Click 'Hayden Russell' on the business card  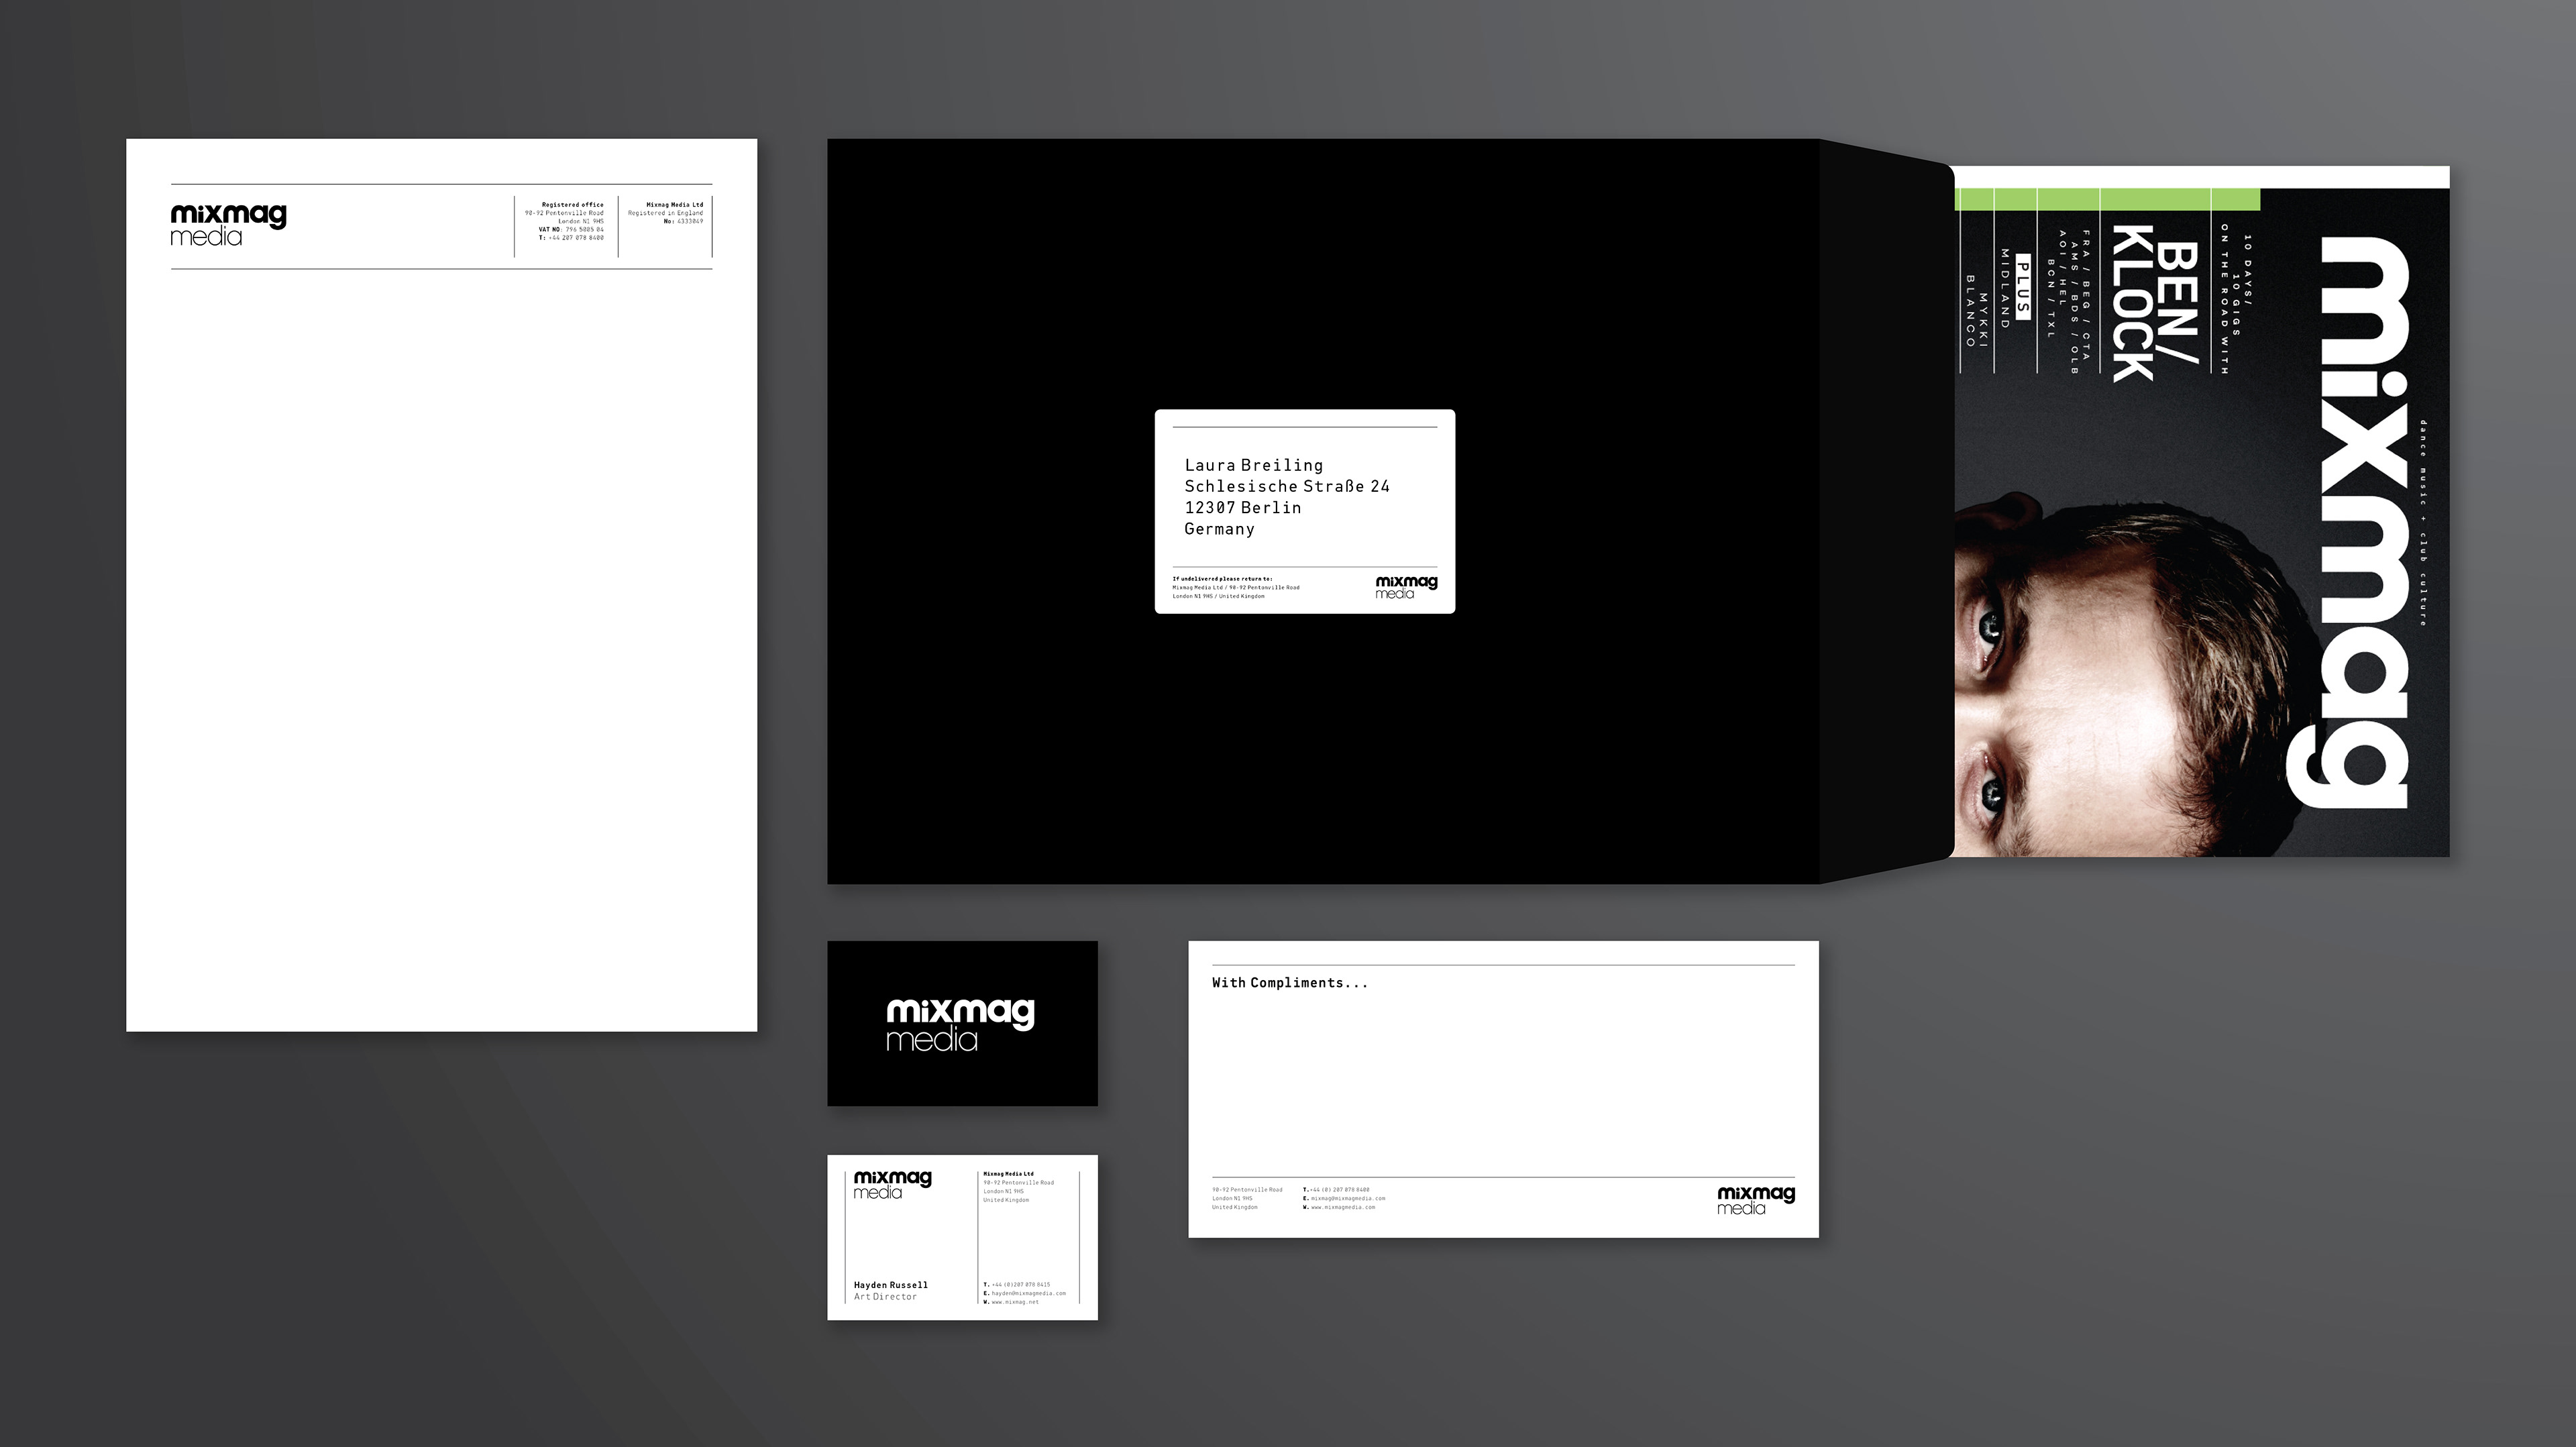click(890, 1285)
